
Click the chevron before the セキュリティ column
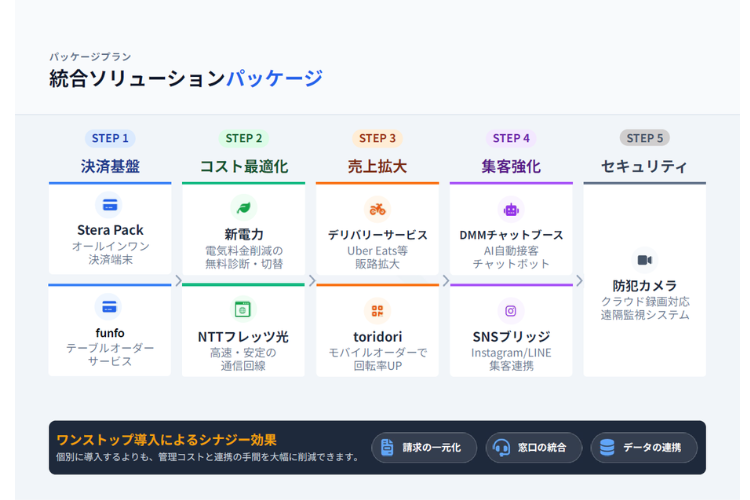[579, 281]
